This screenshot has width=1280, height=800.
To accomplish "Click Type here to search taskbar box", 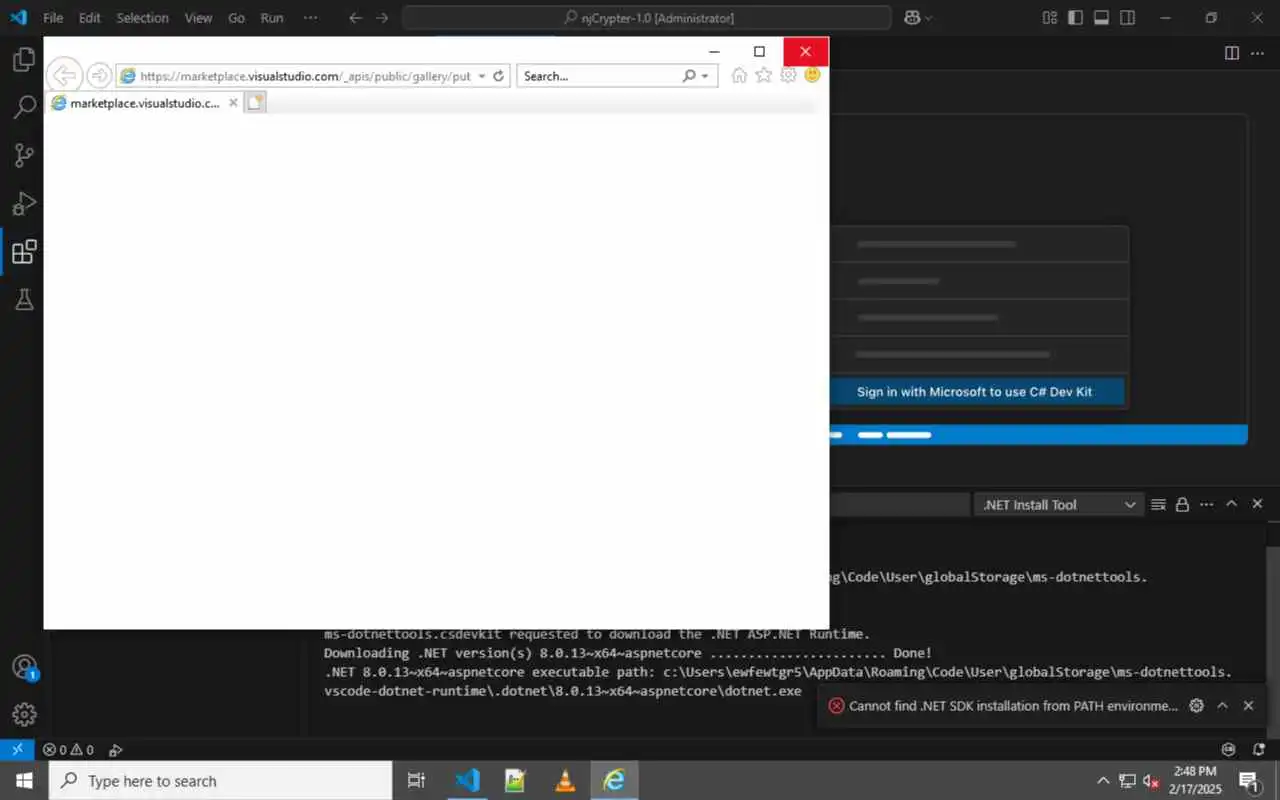I will pos(220,781).
